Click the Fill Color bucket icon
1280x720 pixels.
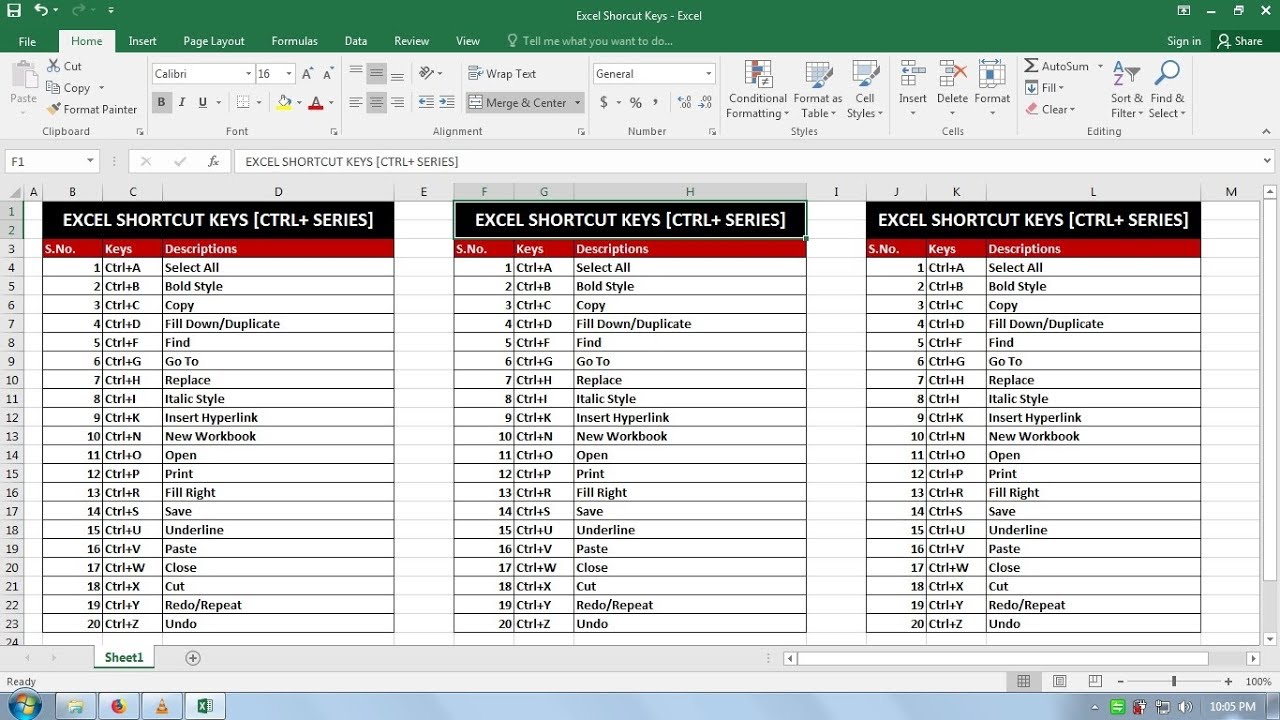point(284,102)
